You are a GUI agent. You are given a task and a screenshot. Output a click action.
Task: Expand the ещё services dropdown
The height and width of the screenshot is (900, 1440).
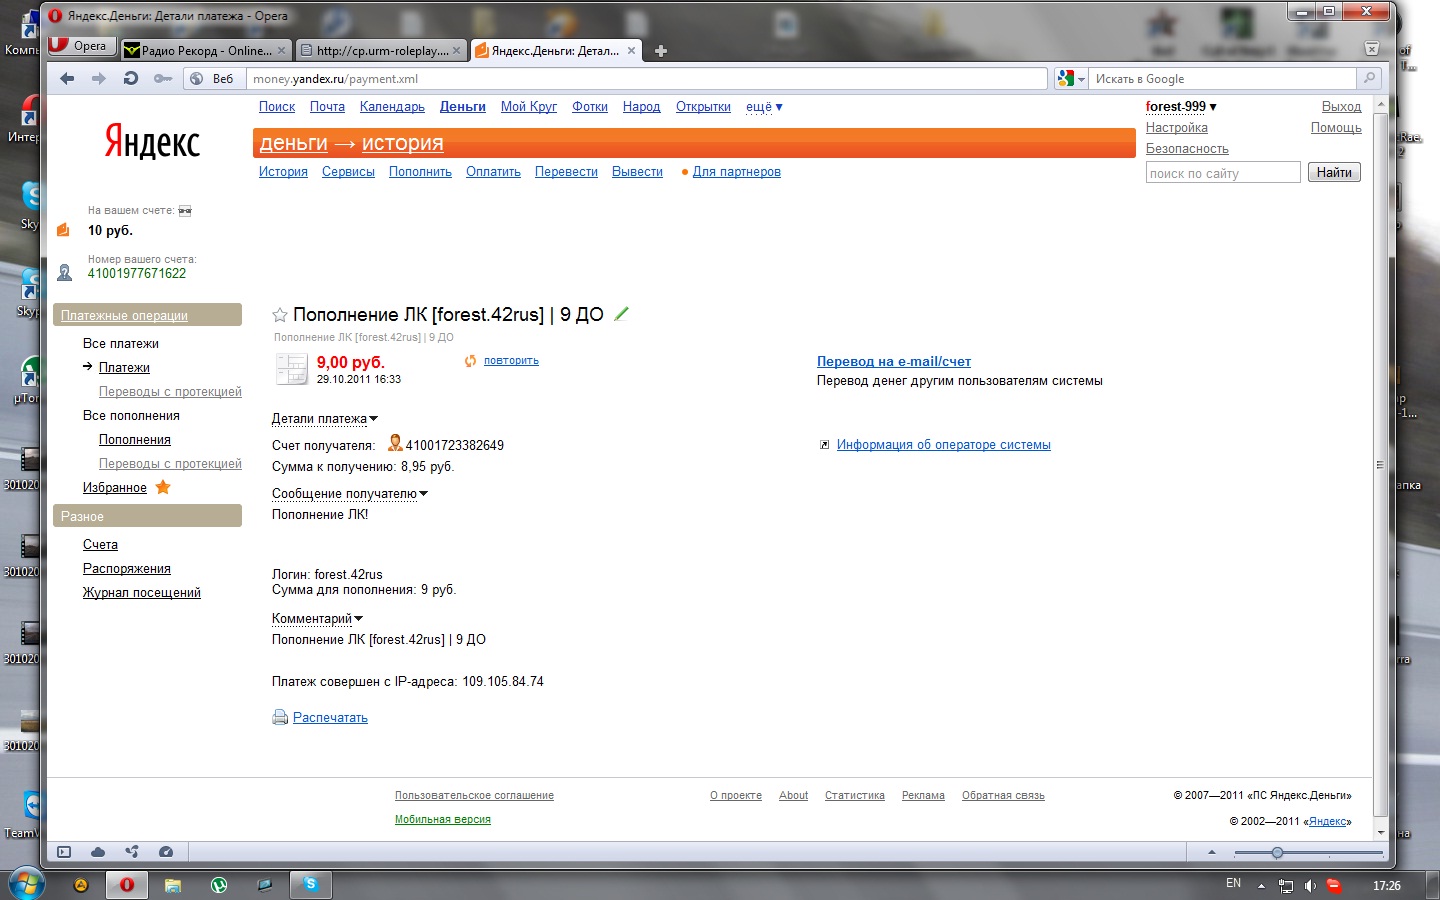[764, 107]
